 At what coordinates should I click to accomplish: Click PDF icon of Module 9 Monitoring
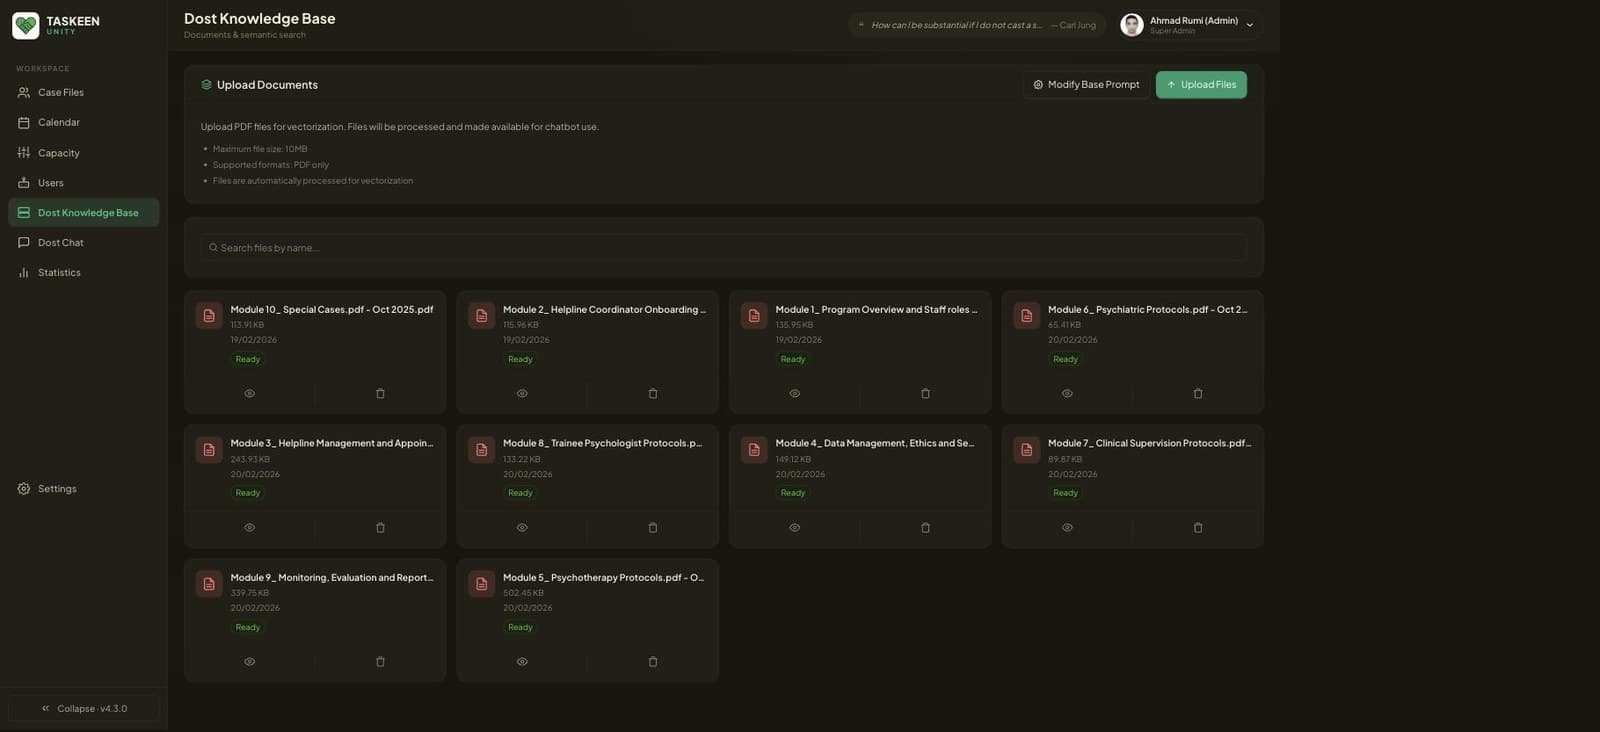pyautogui.click(x=209, y=584)
